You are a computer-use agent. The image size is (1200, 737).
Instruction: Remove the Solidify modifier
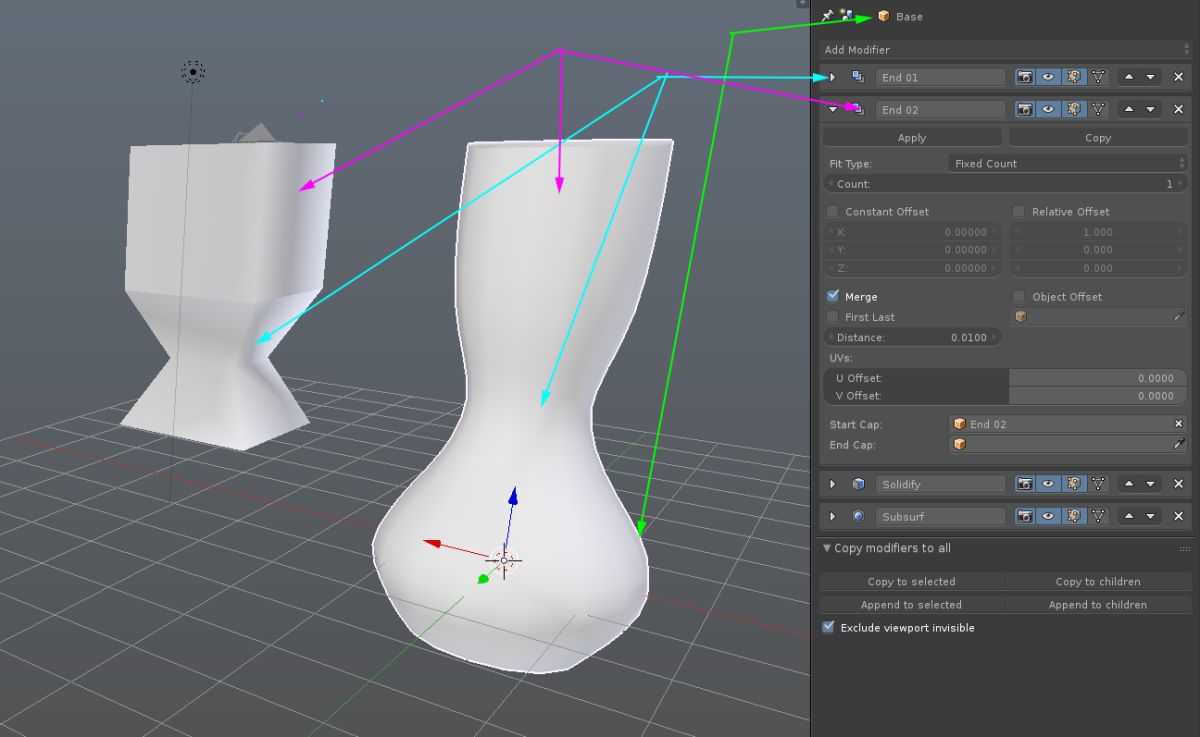pos(1178,484)
